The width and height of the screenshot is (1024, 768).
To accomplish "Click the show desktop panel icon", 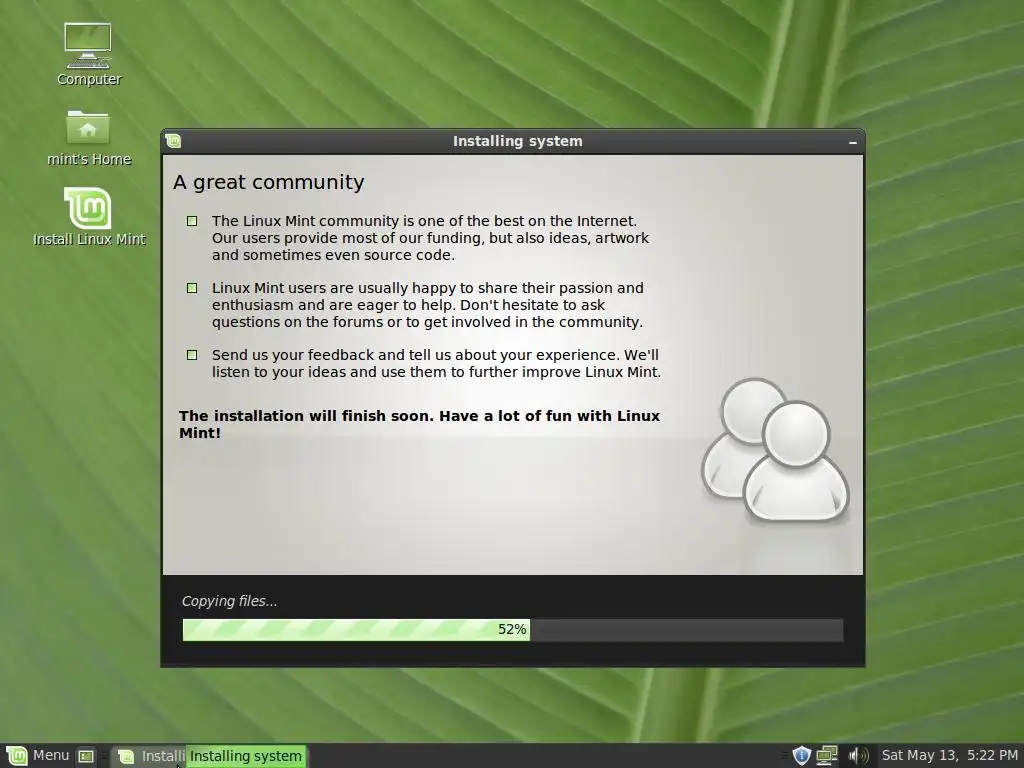I will tap(86, 756).
